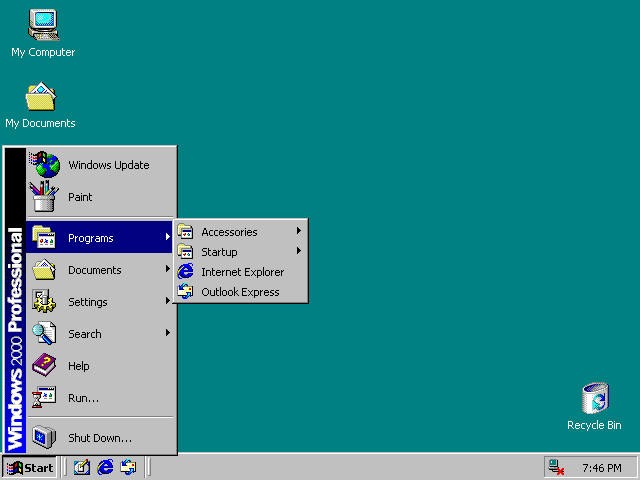Click the Programs folder icon in Start menu
The image size is (640, 480).
[44, 237]
